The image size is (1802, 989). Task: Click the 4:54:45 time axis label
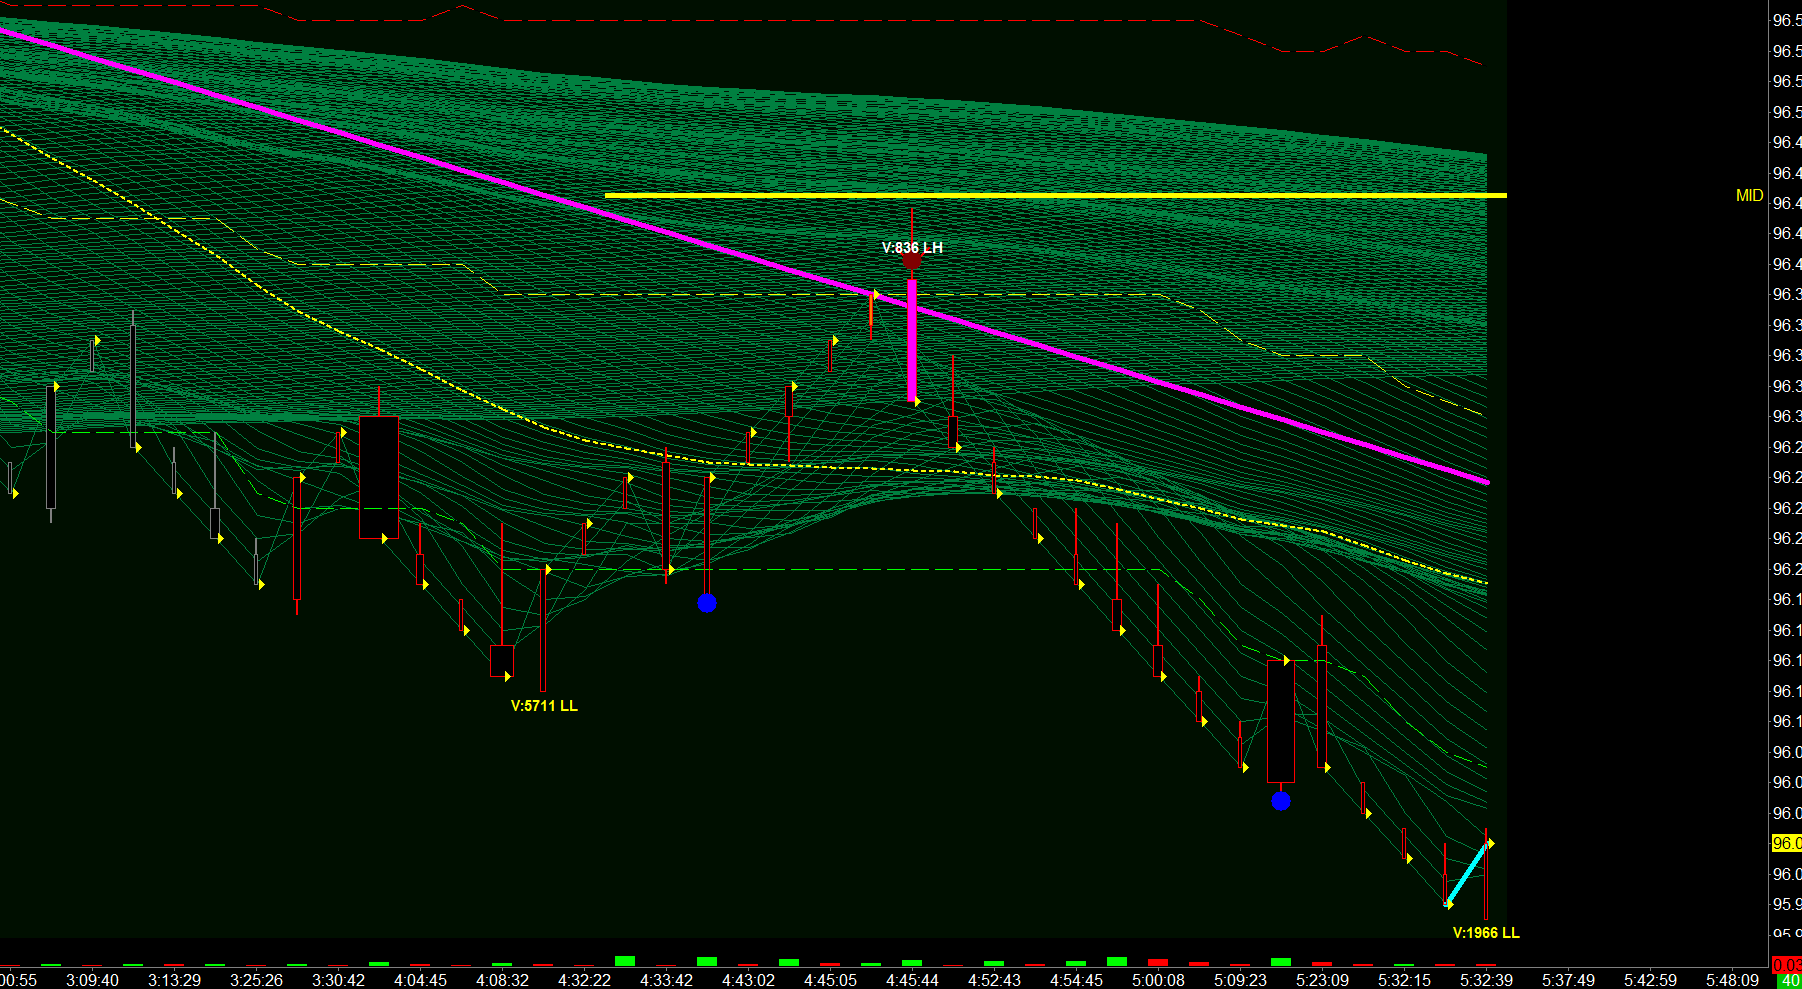tap(1076, 980)
